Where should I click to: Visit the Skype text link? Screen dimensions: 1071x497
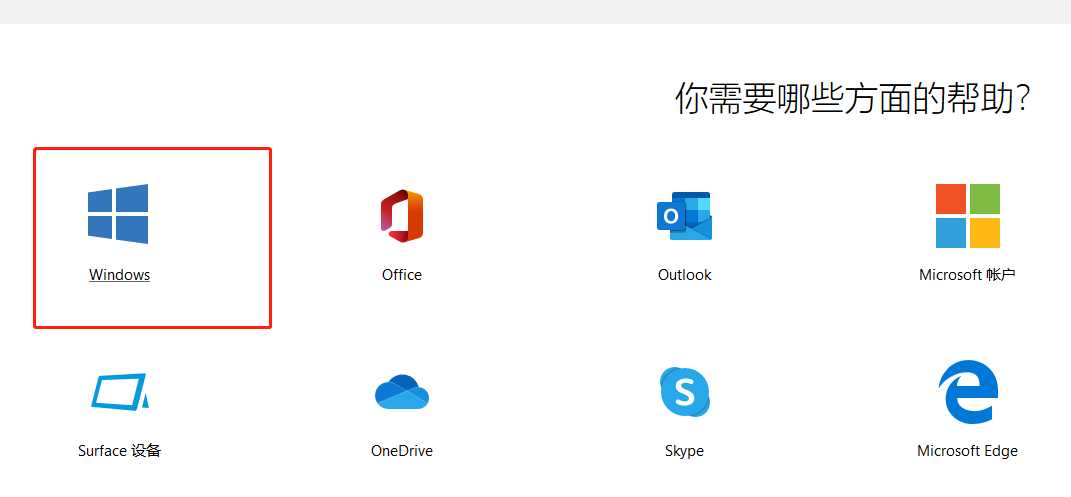tap(684, 451)
